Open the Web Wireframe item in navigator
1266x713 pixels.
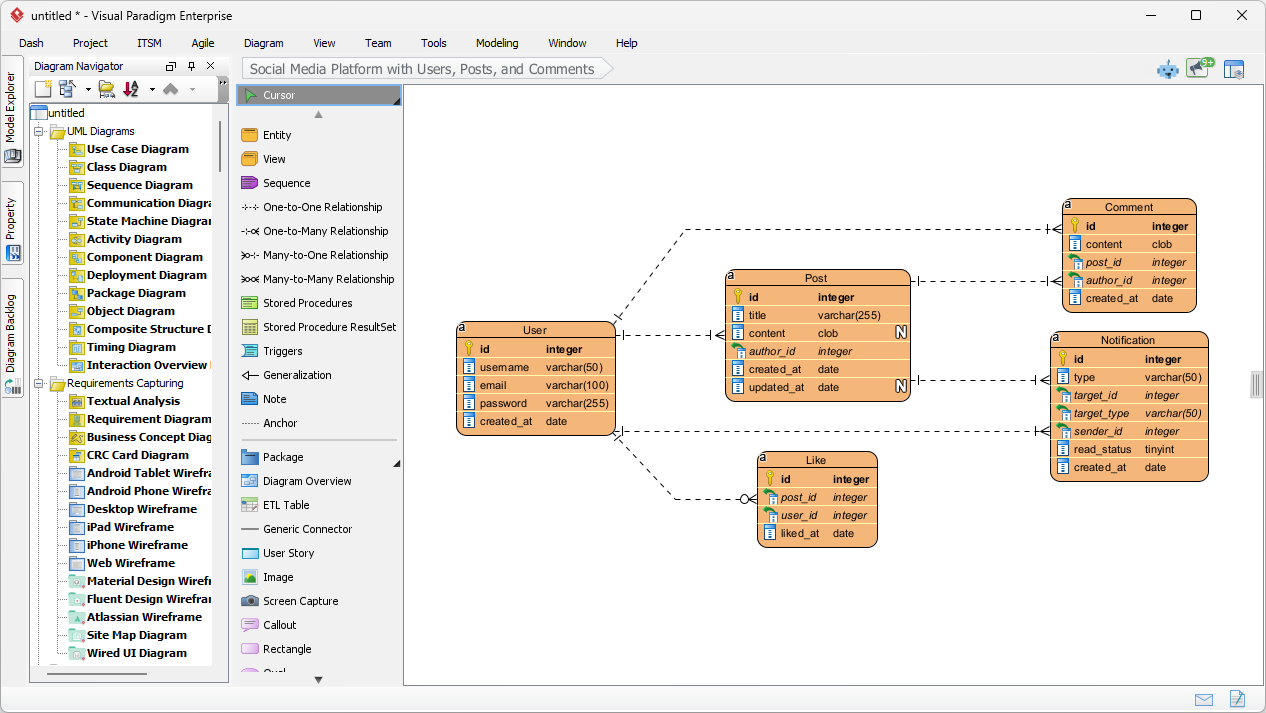click(130, 563)
